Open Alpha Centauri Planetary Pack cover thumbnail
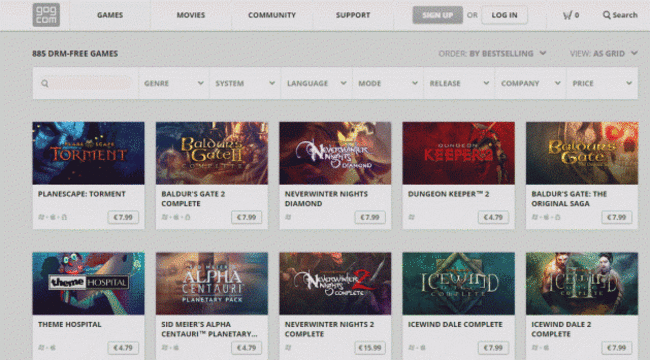This screenshot has width=650, height=360. click(212, 284)
